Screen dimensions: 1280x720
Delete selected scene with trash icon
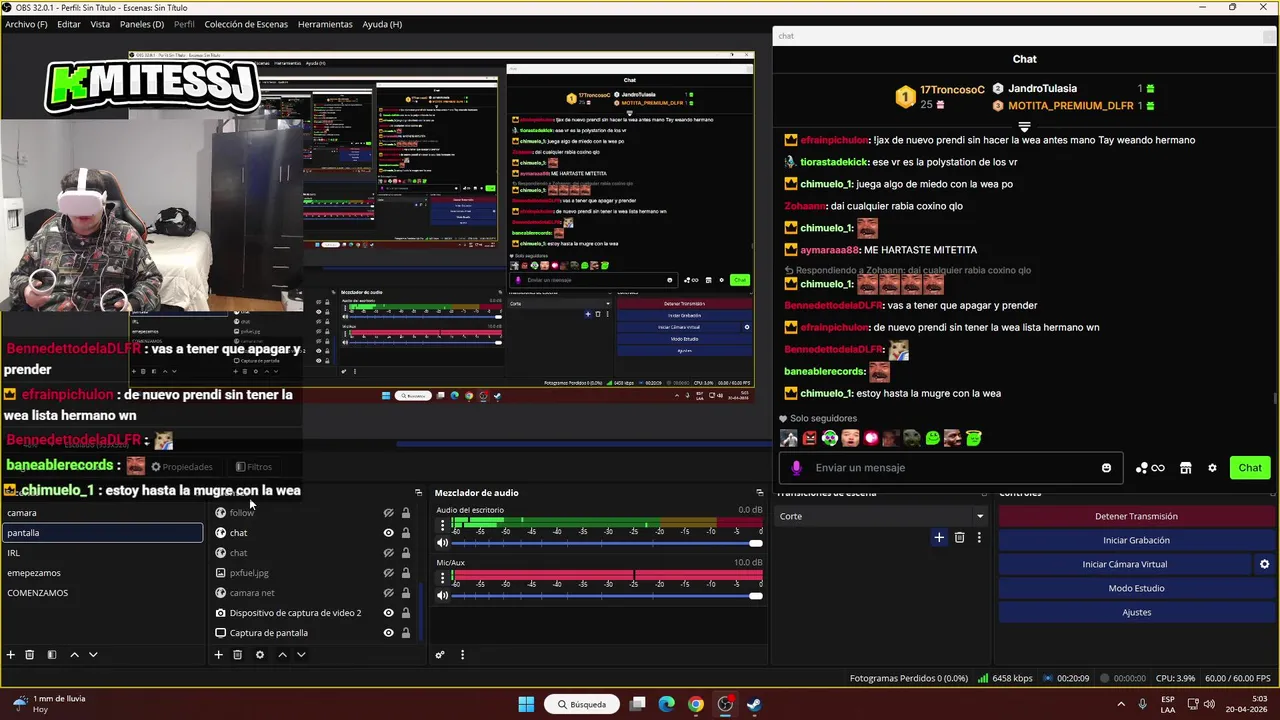pyautogui.click(x=30, y=655)
